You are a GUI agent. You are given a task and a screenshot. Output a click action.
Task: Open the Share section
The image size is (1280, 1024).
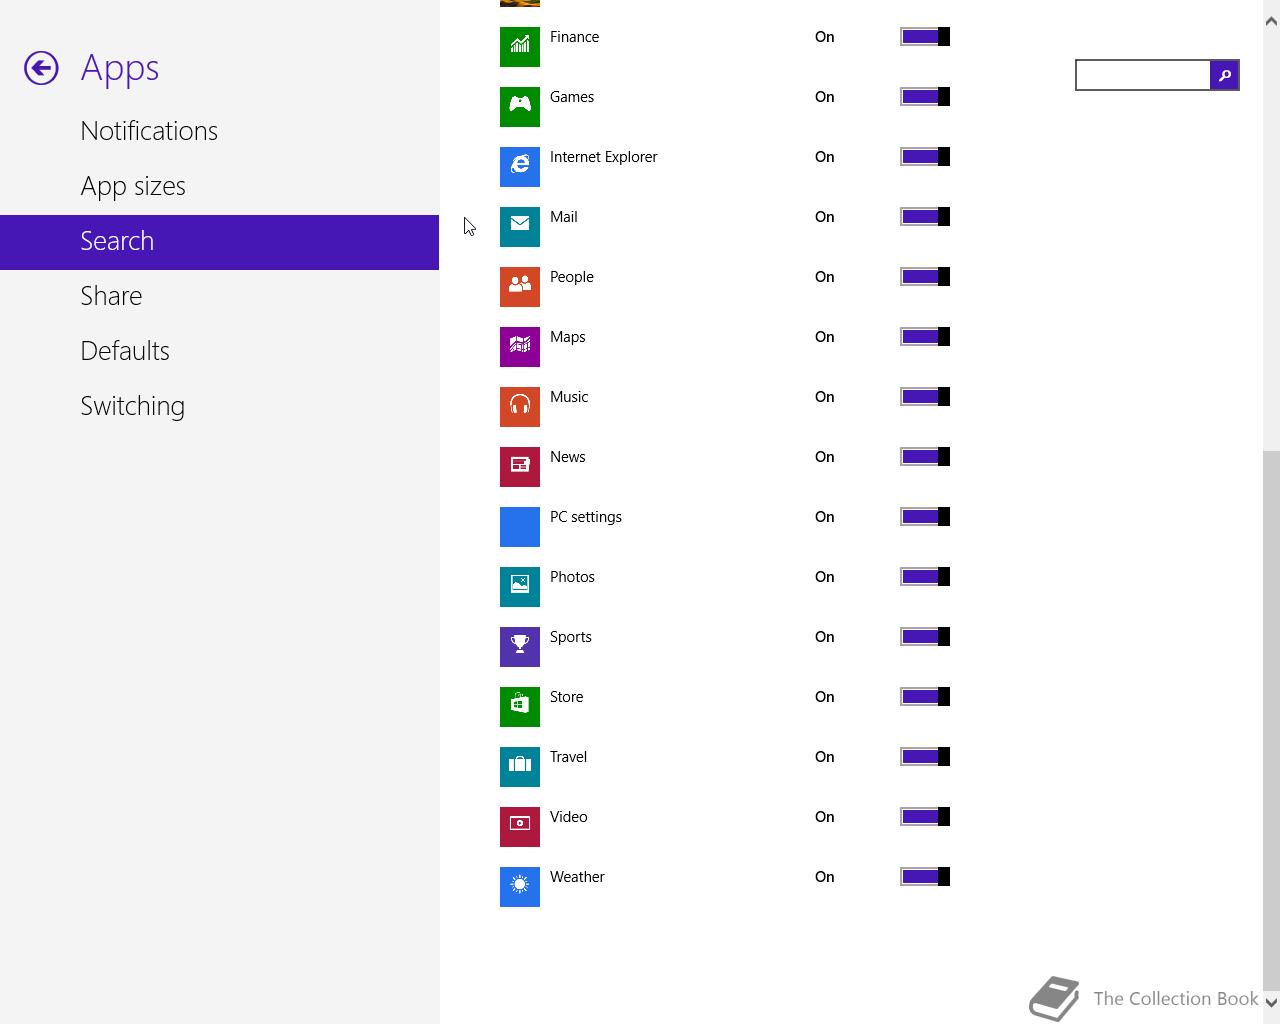coord(219,297)
